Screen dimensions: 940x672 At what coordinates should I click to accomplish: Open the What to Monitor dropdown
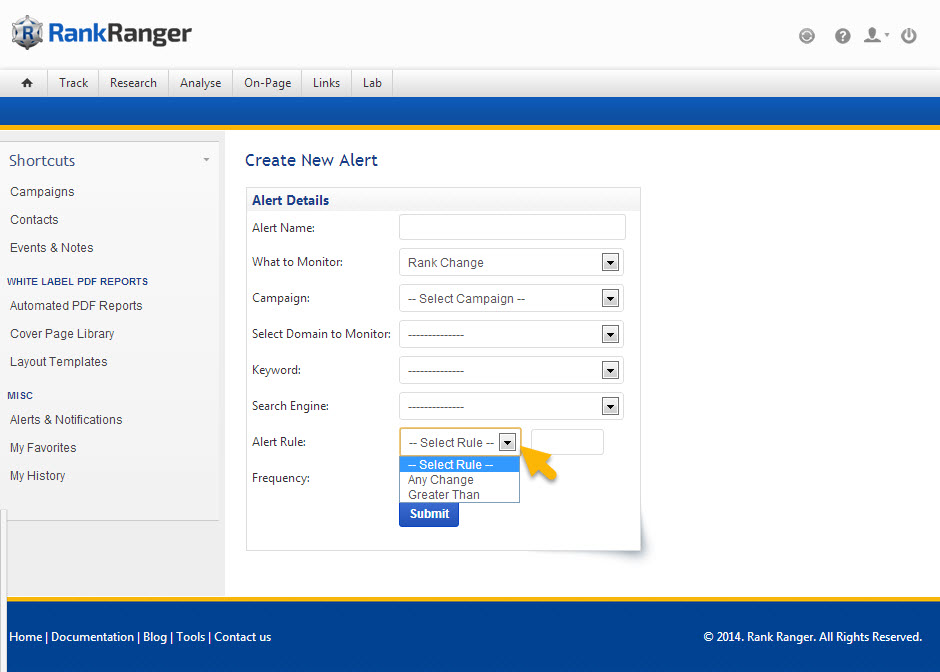point(511,263)
